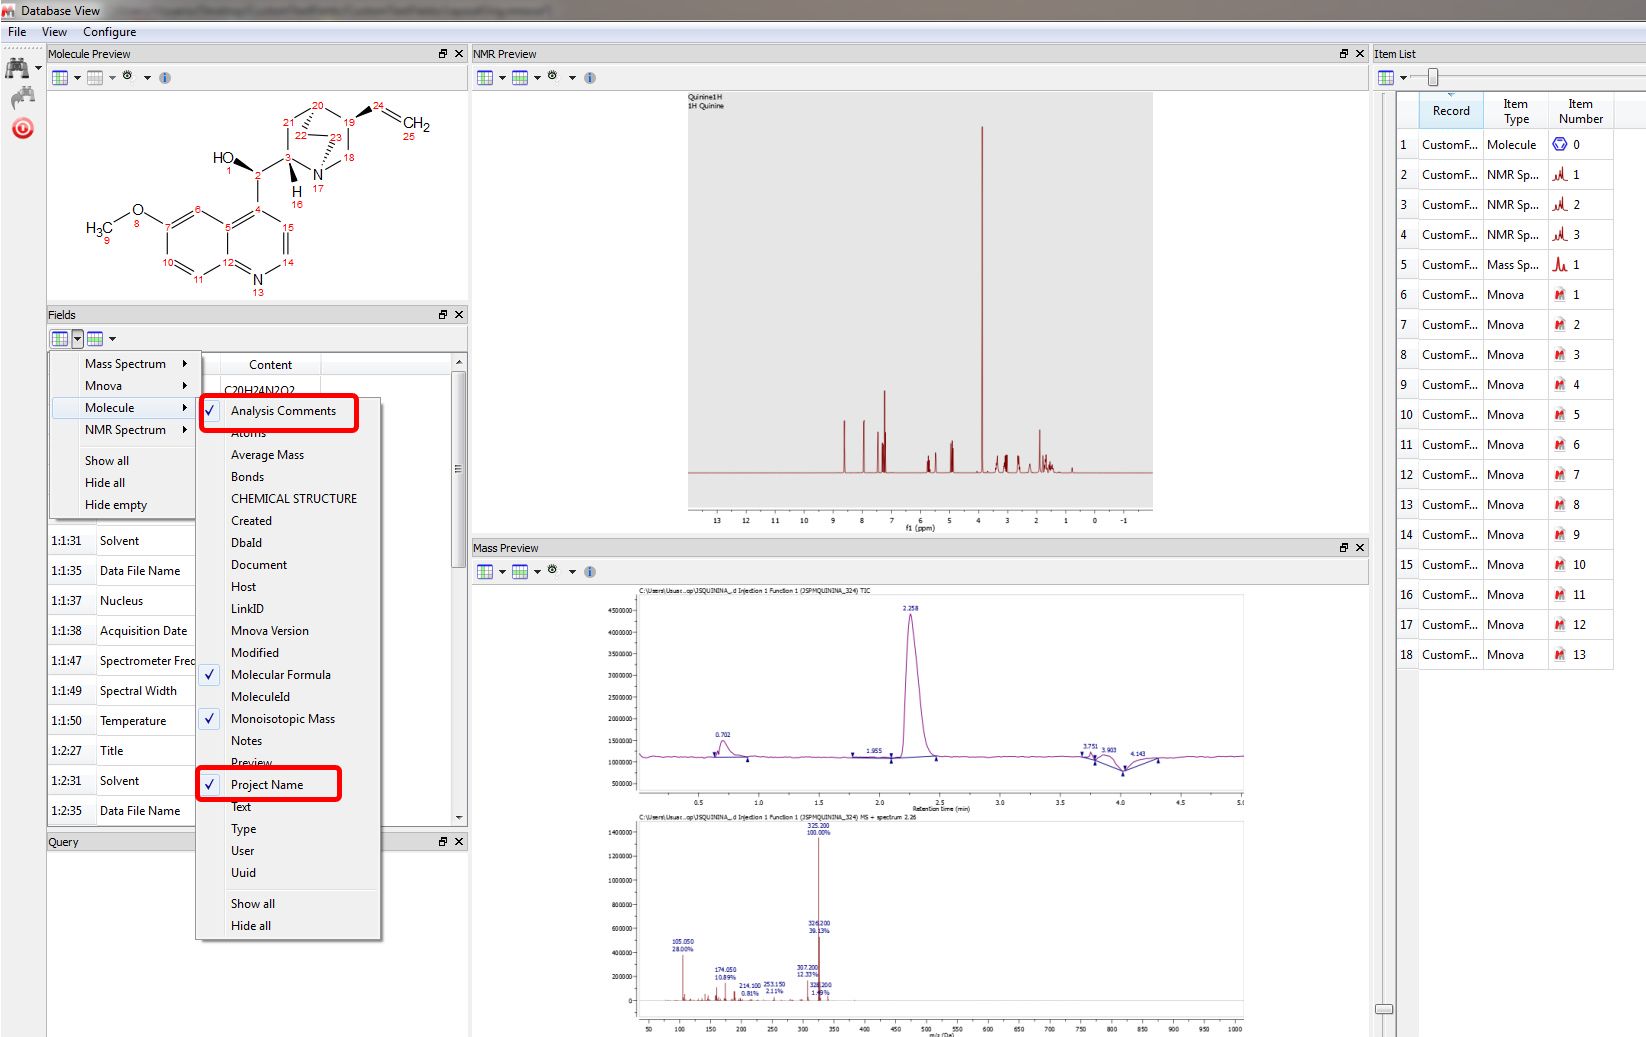
Task: Click Mass Spectrum icon in row 5
Action: [x=1559, y=264]
